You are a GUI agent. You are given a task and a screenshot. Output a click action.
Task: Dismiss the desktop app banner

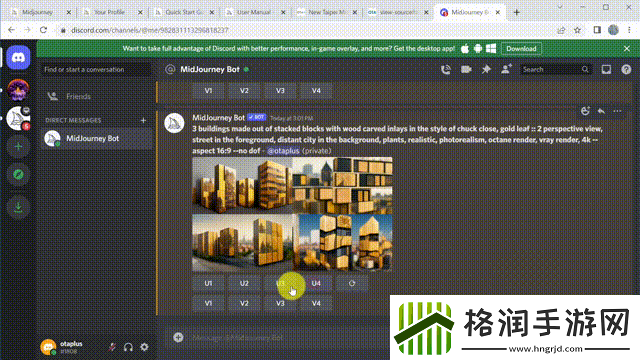point(627,49)
